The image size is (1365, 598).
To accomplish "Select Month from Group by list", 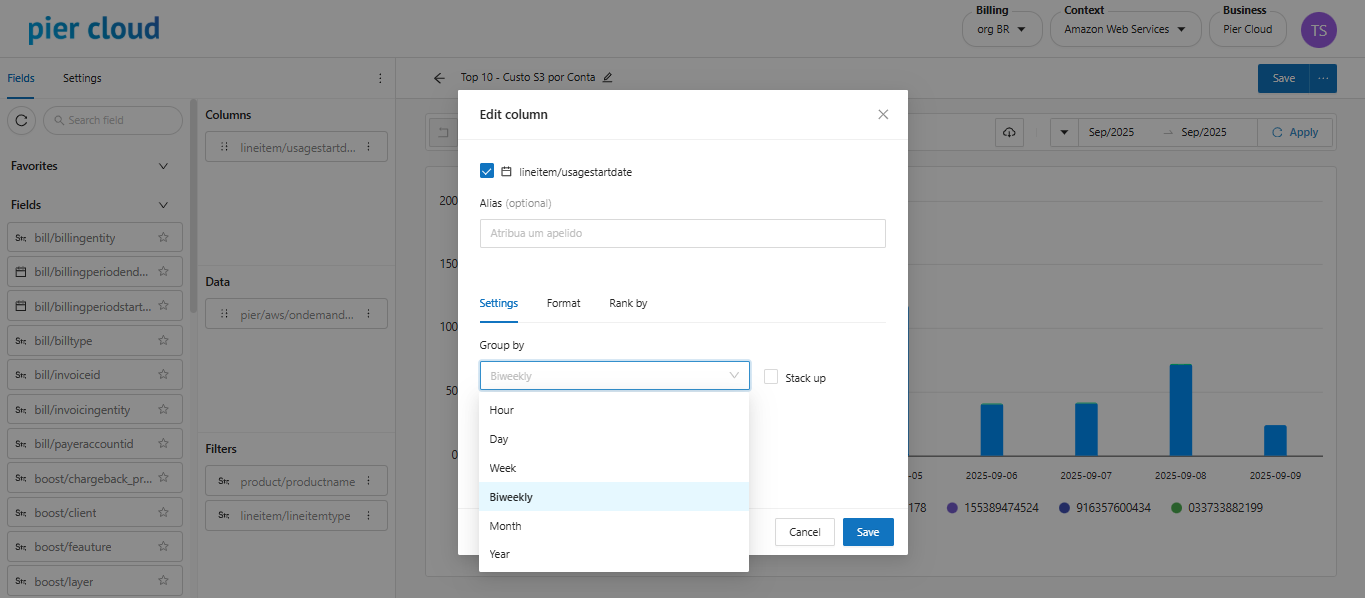I will tap(505, 526).
